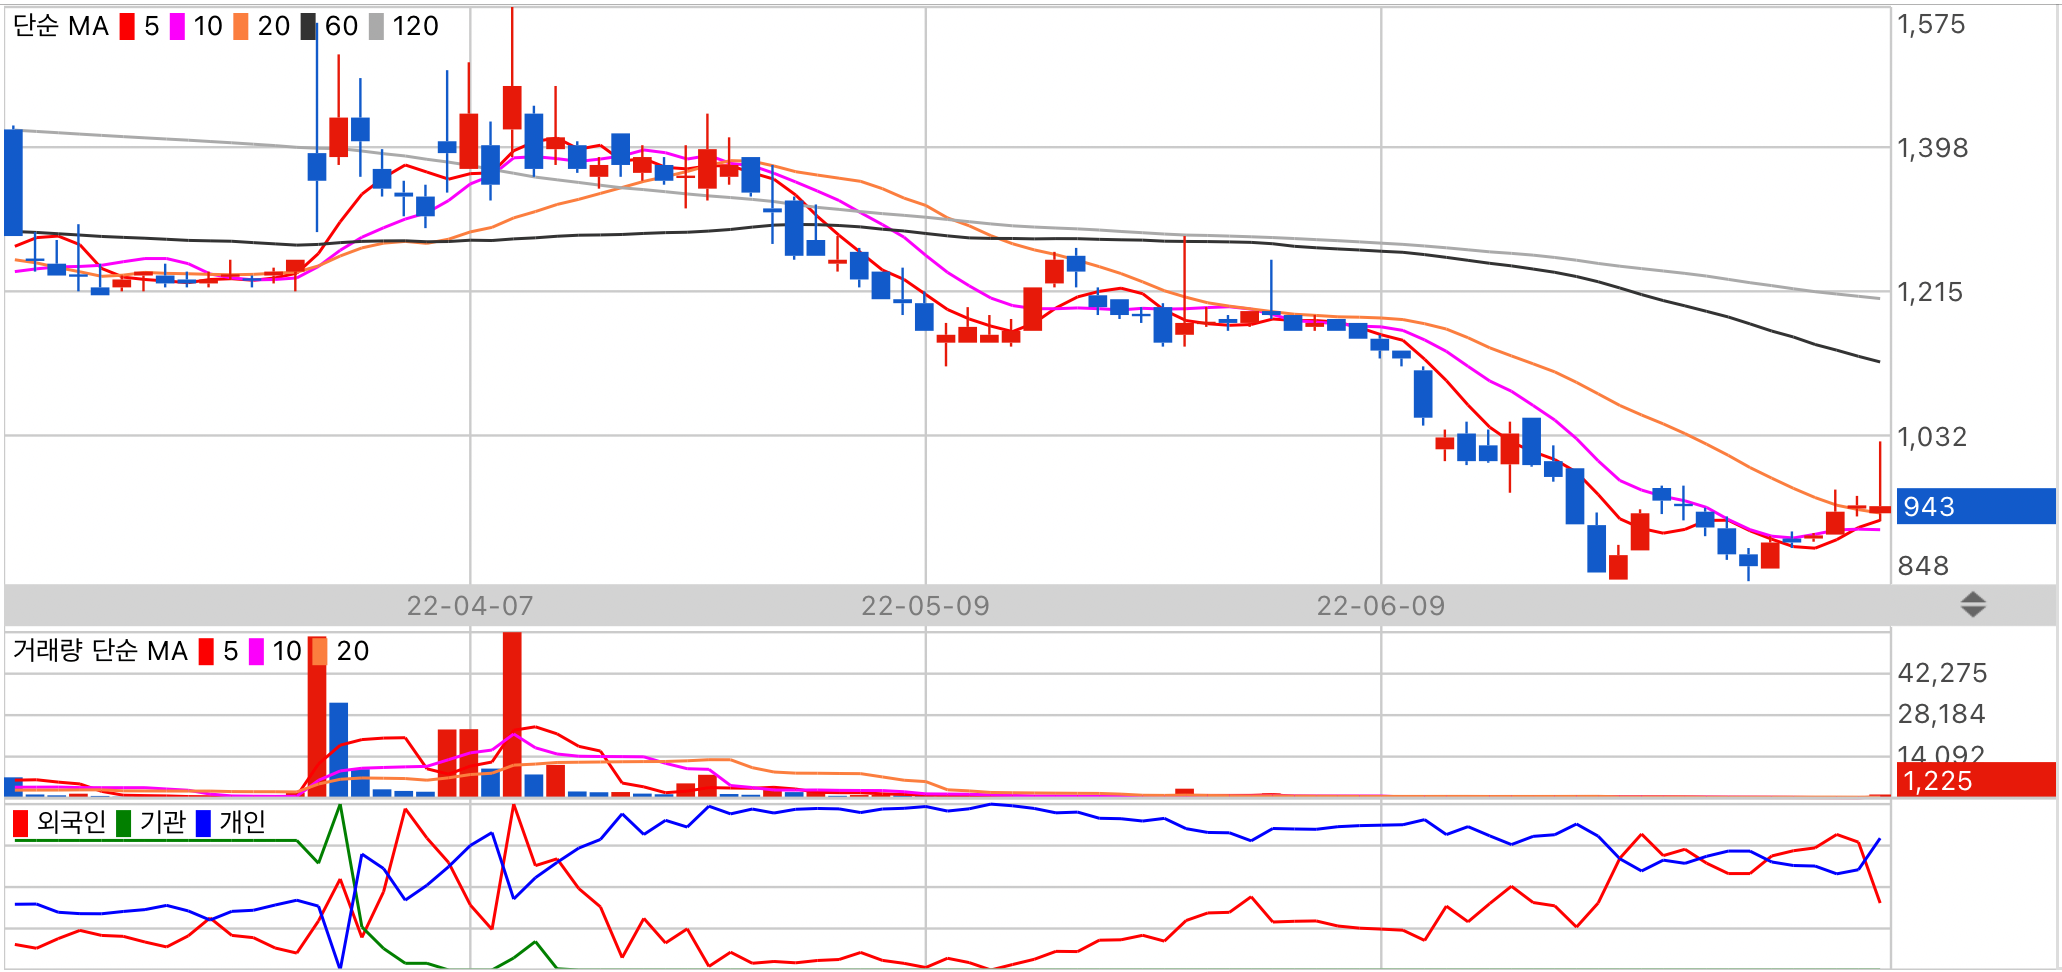Viewport: 2062px width, 972px height.
Task: Click the up-down panel resize arrows icon
Action: 1973,604
